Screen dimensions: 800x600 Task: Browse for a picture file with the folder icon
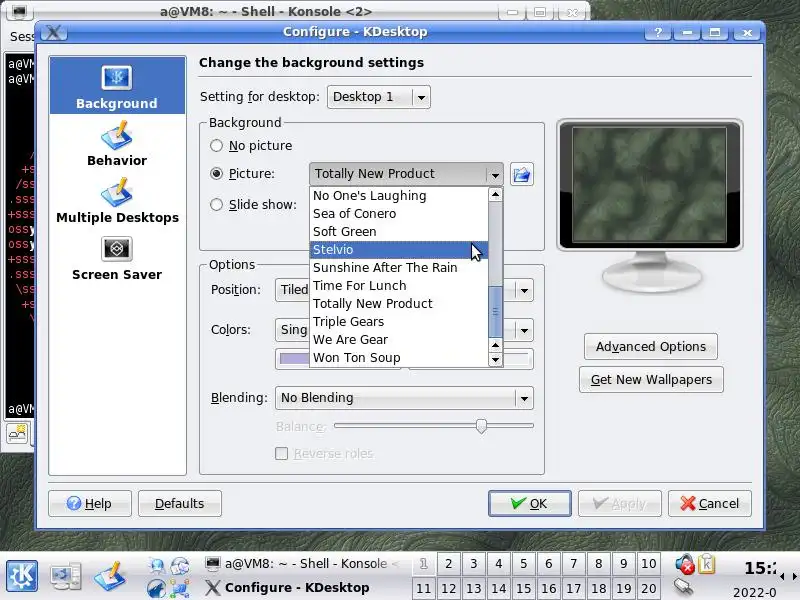click(521, 174)
